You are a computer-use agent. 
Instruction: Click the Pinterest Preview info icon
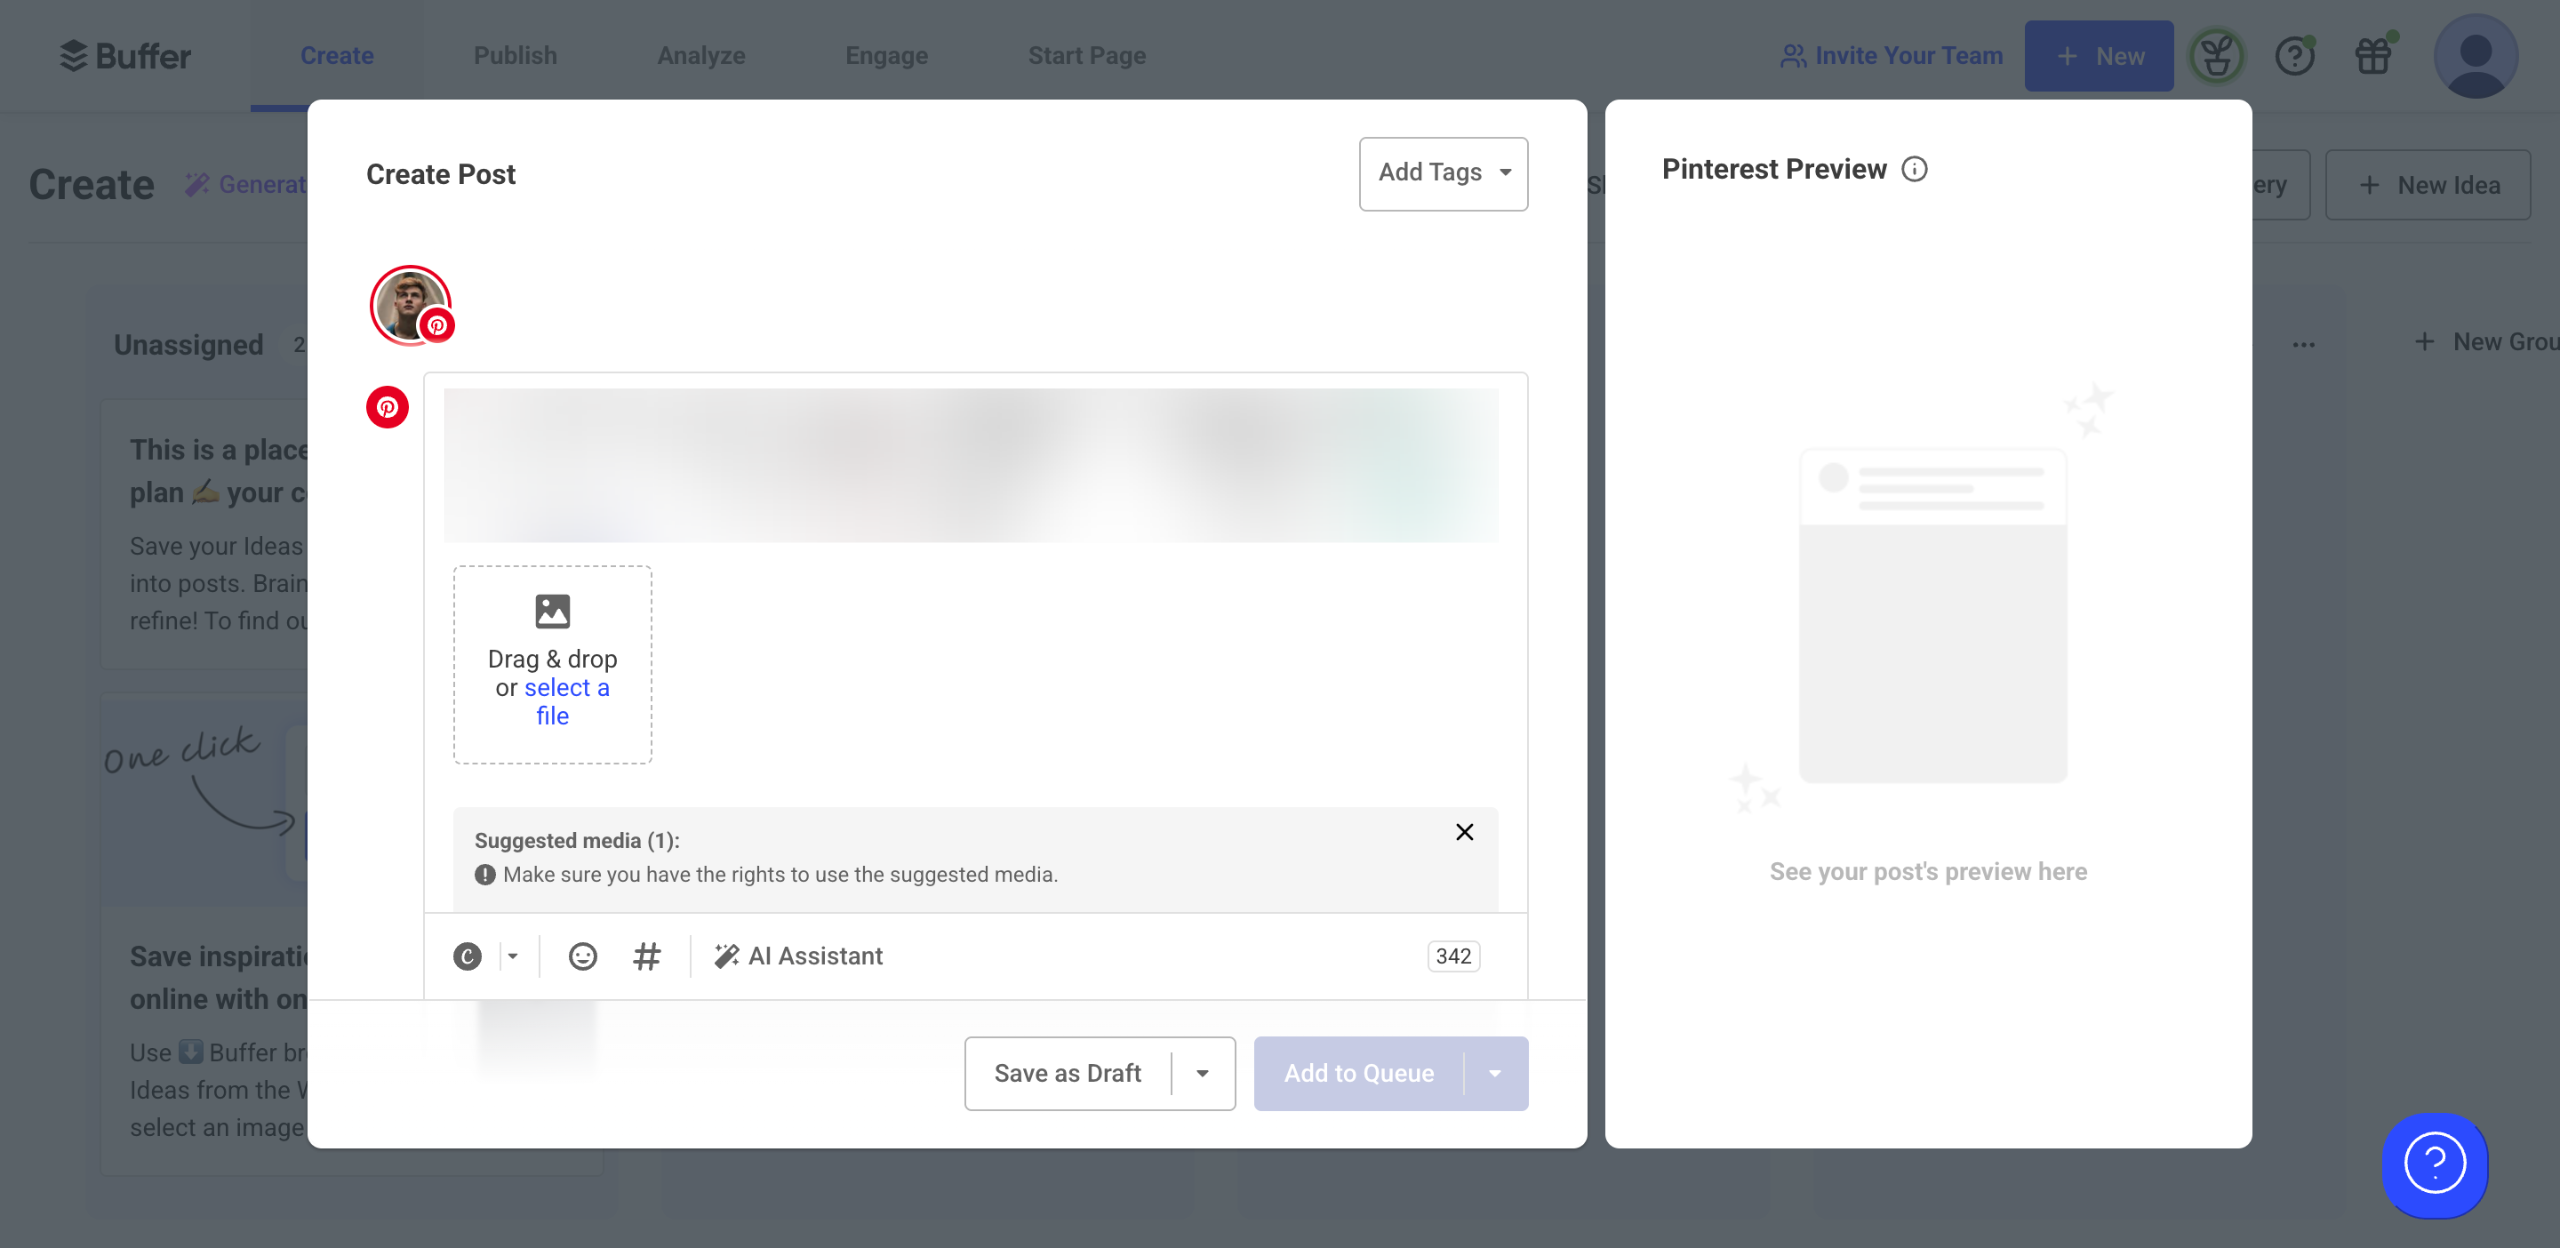pyautogui.click(x=1914, y=169)
